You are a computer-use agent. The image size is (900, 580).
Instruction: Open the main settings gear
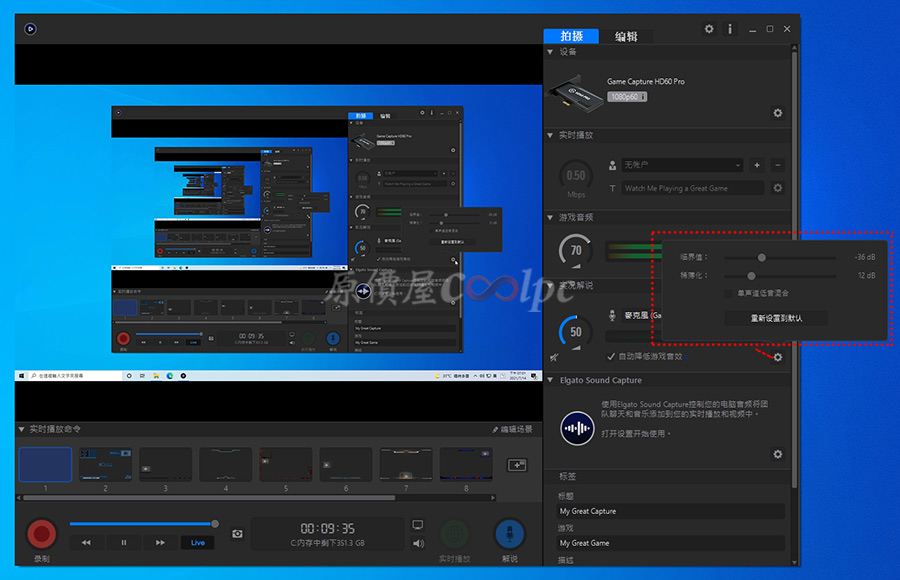pyautogui.click(x=709, y=29)
